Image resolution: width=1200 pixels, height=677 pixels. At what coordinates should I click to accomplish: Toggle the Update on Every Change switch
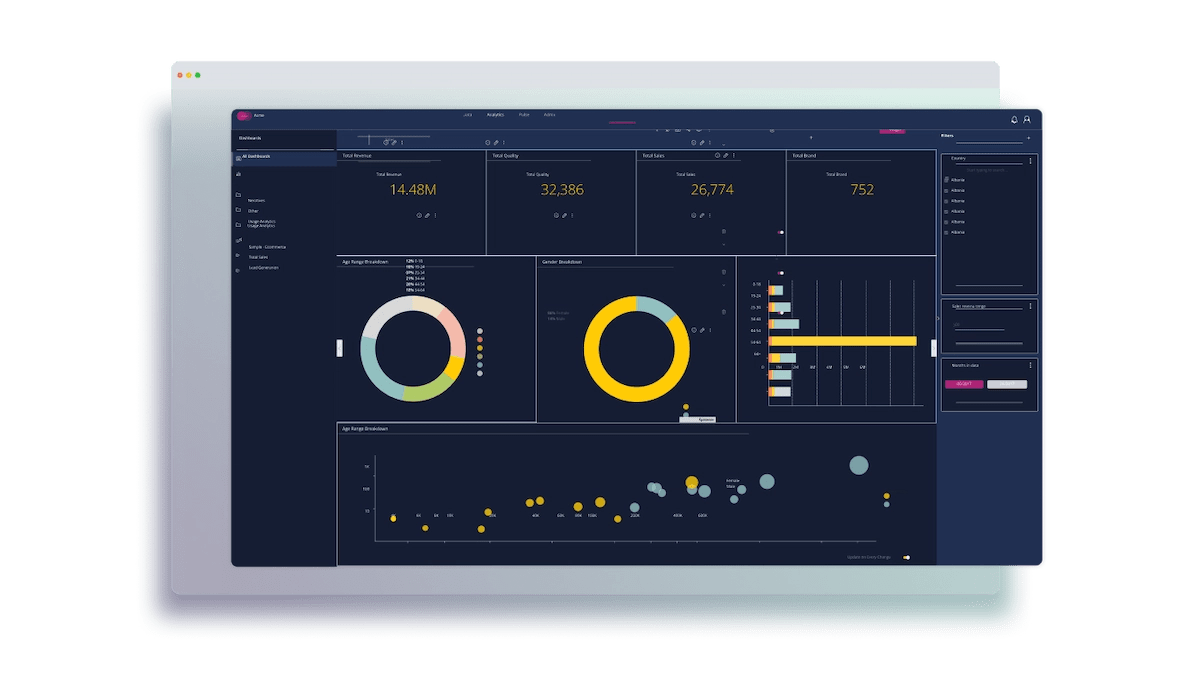906,558
